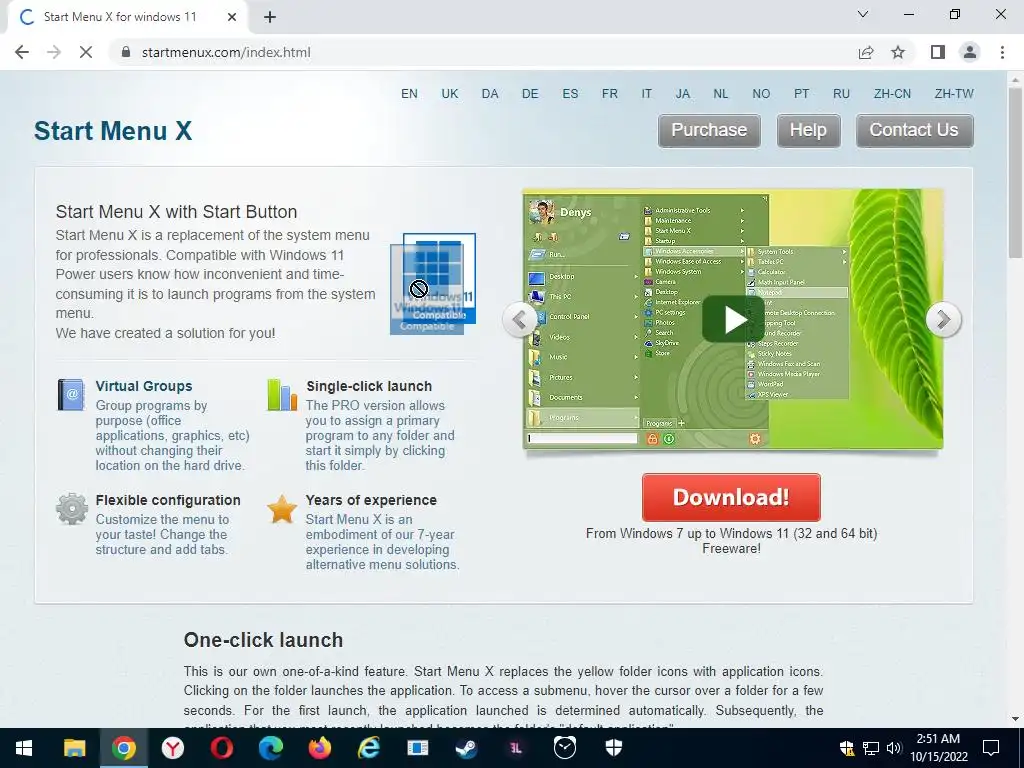Launch Opera from taskbar
1024x768 pixels.
(221, 748)
